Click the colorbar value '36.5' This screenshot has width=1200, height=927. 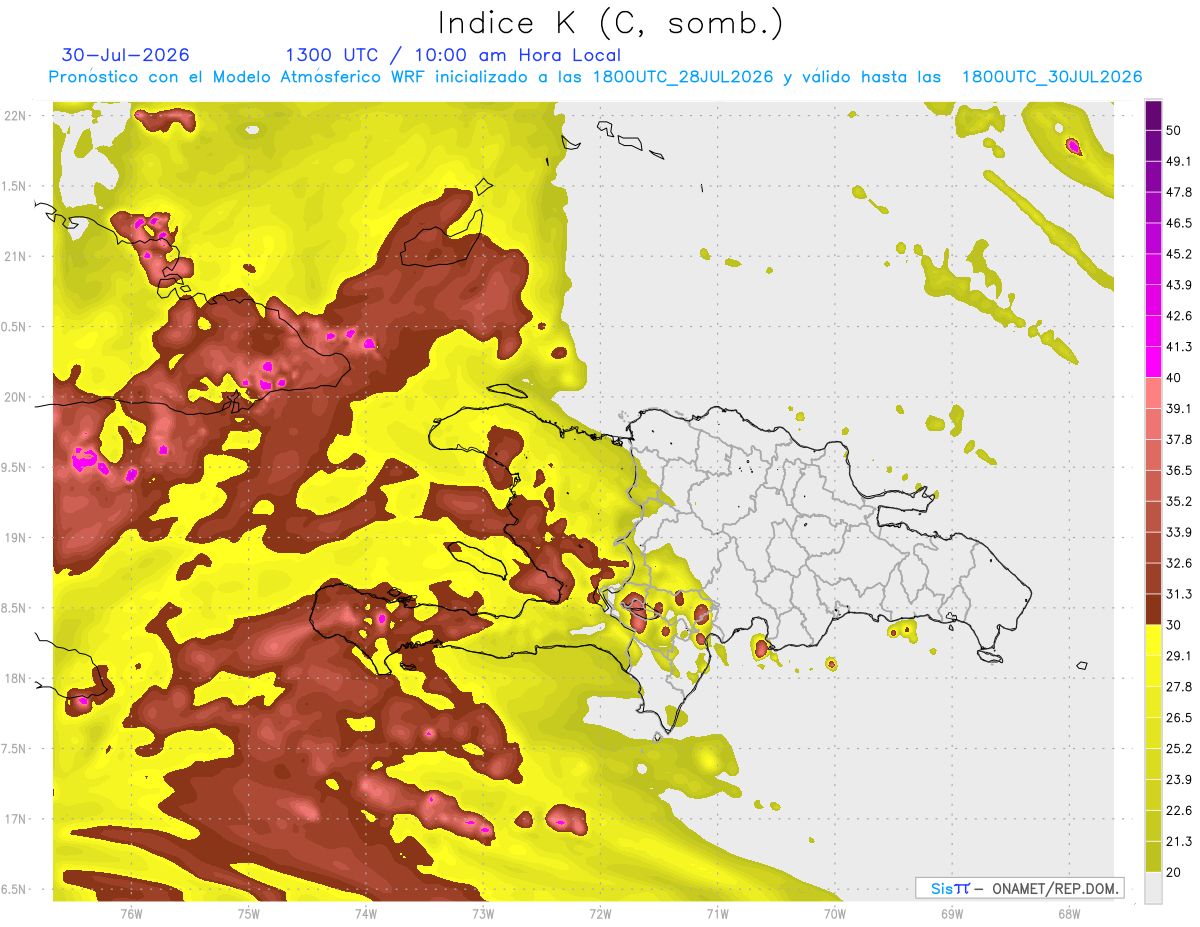(x=1178, y=470)
